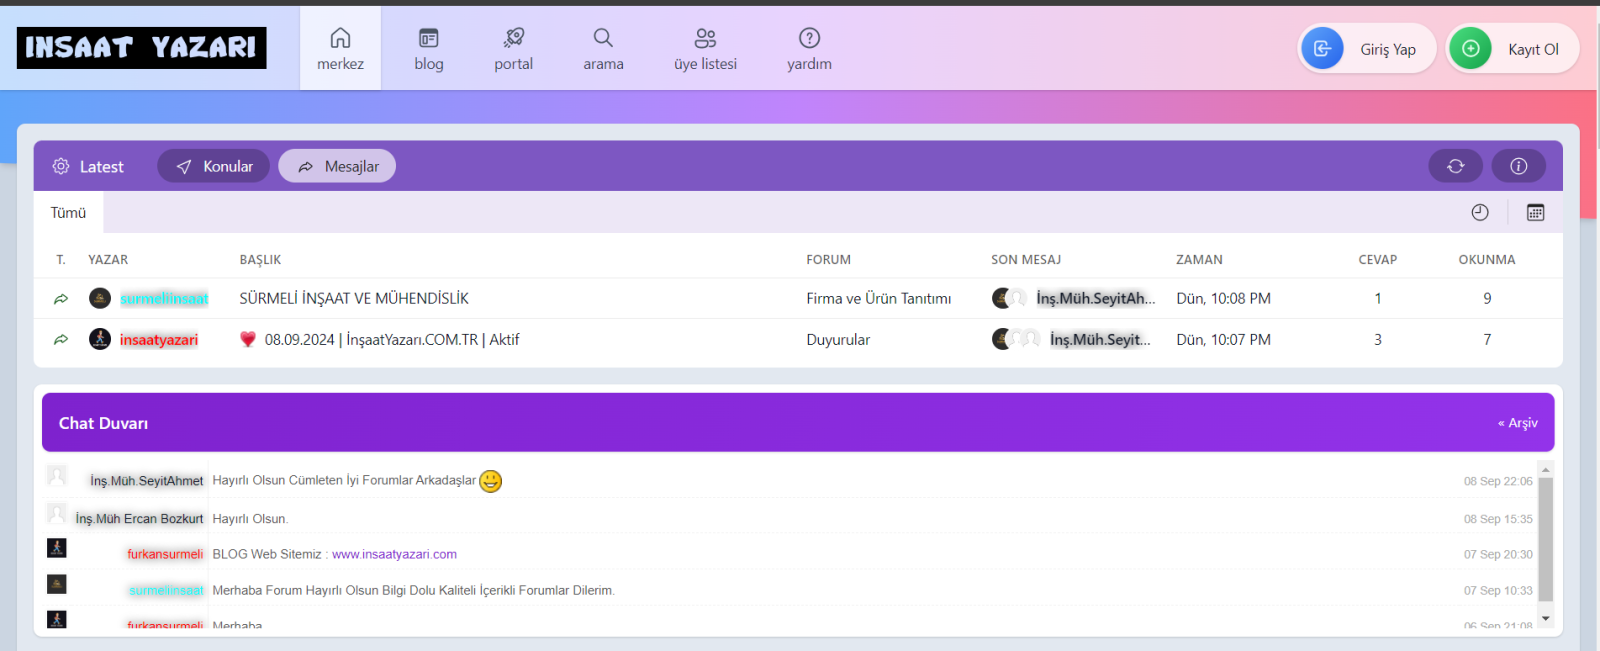Click the Giriş Yap button
Viewport: 1600px width, 651px height.
1367,49
